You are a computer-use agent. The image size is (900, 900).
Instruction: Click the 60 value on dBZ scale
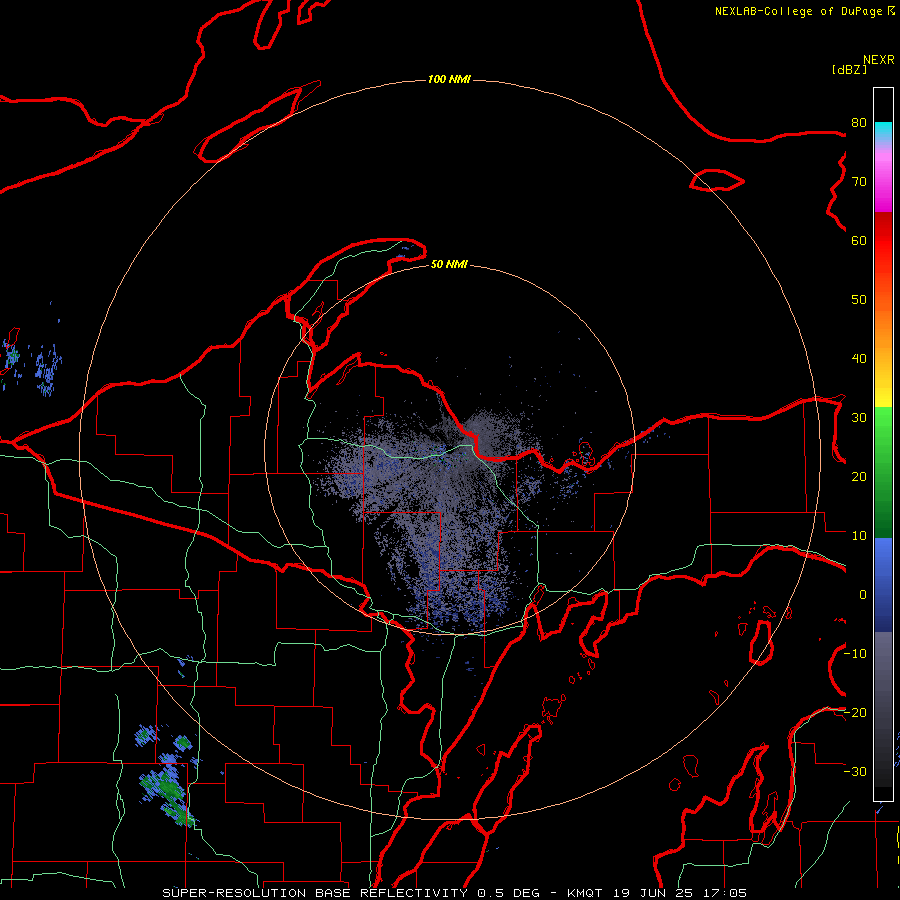tap(859, 240)
